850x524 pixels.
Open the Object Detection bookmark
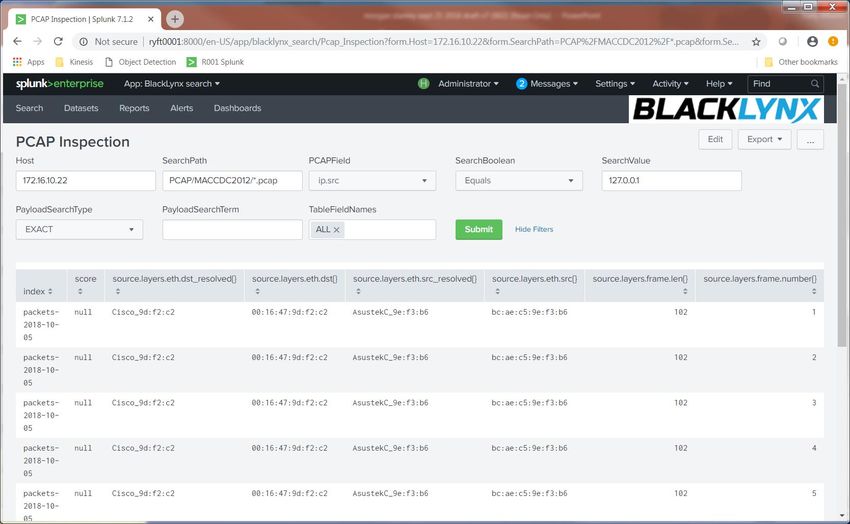point(140,62)
